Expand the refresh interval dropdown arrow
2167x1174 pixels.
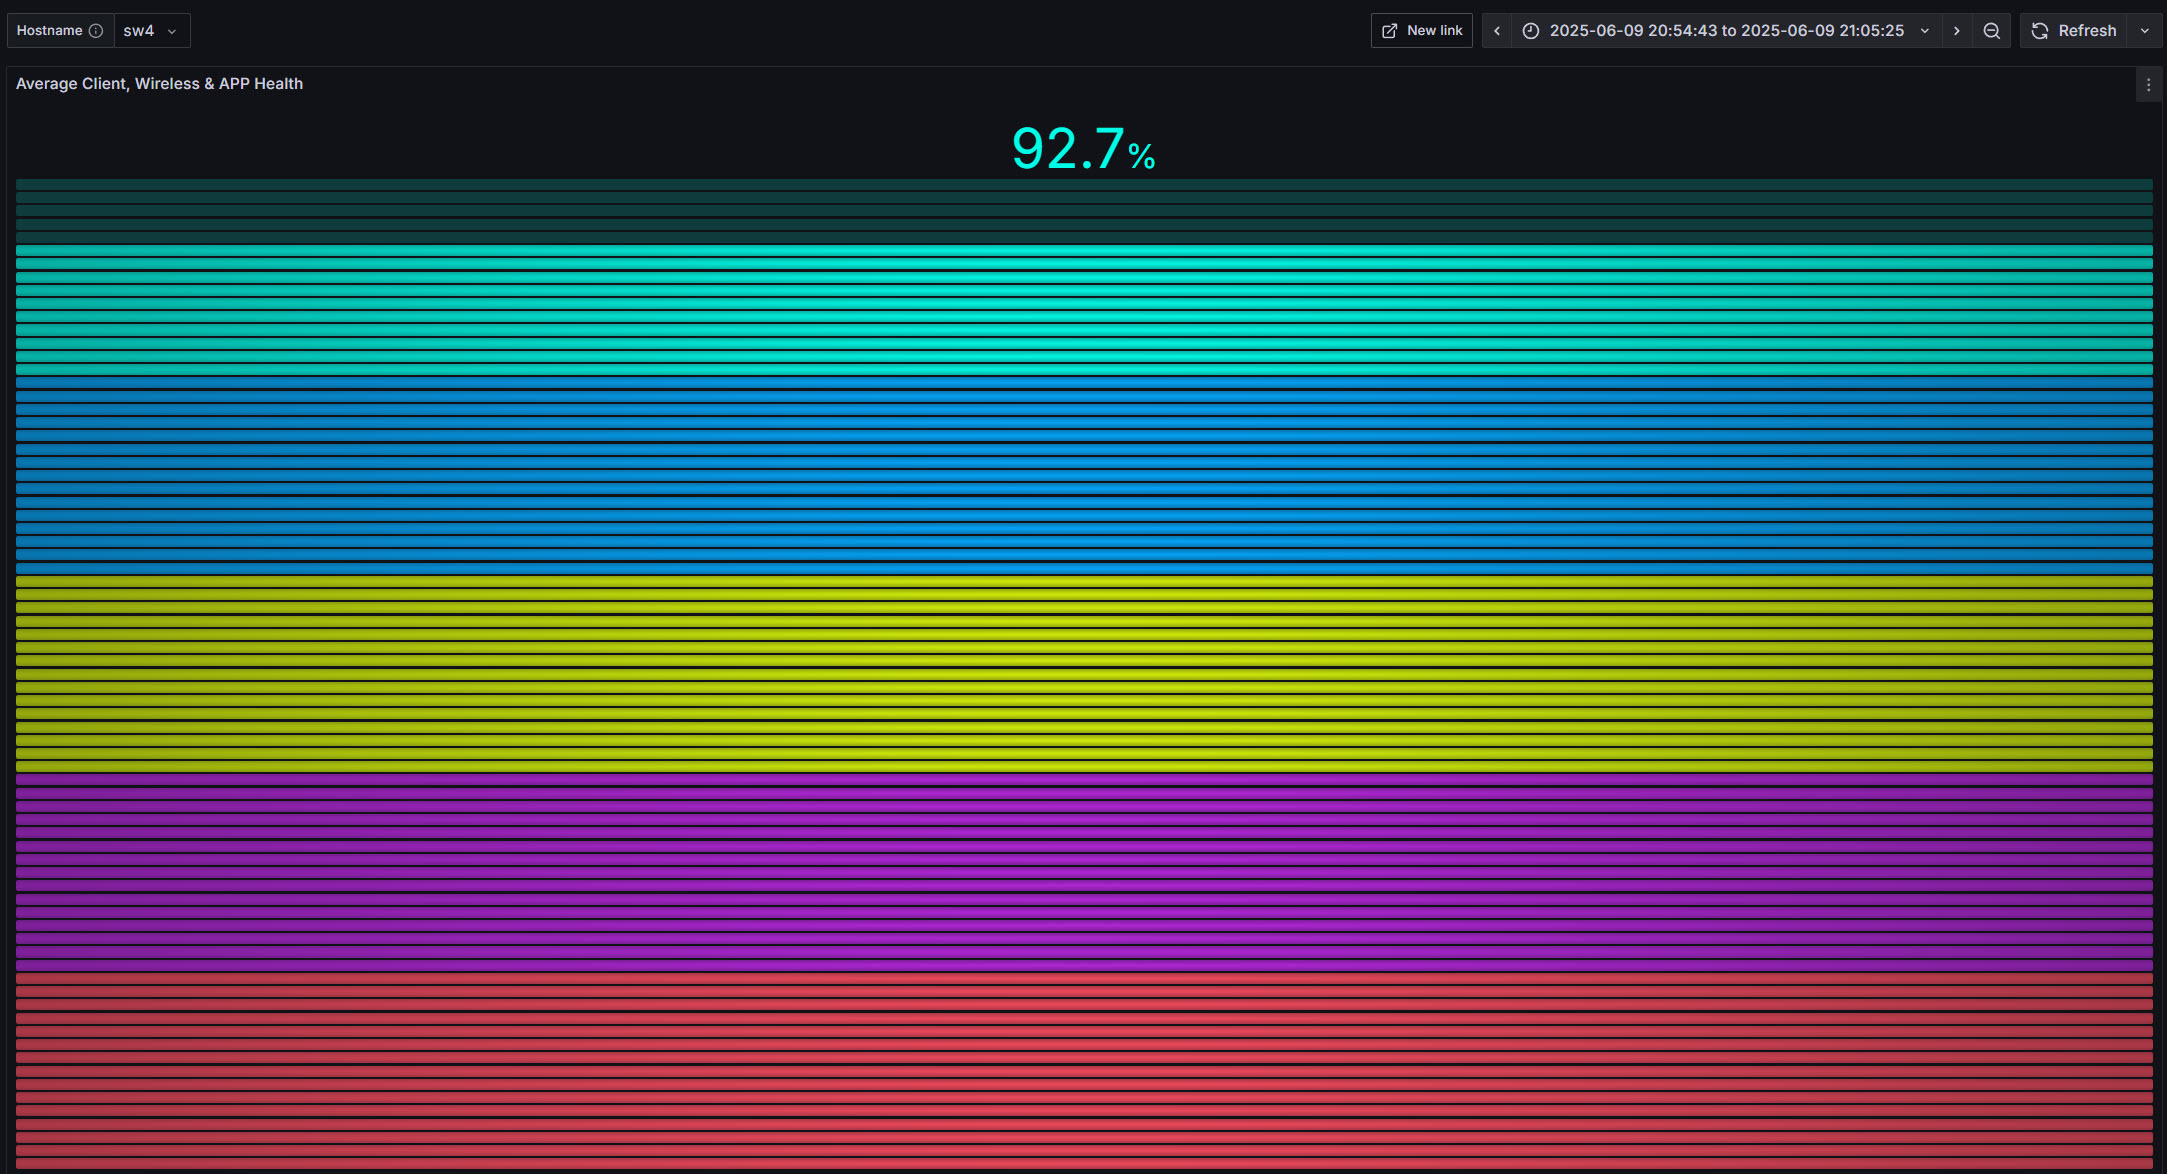point(2144,31)
